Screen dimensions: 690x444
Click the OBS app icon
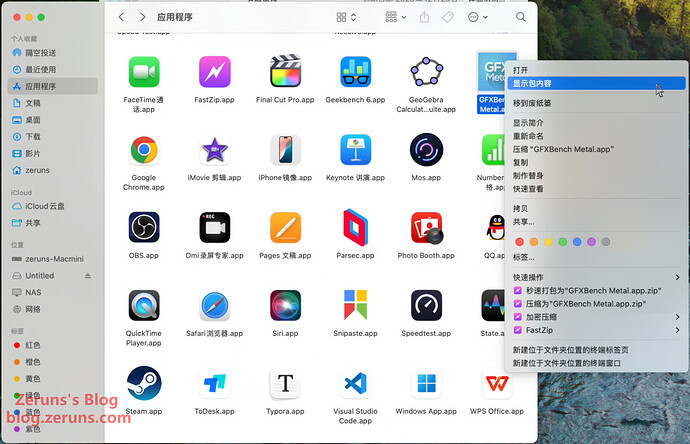(x=144, y=227)
